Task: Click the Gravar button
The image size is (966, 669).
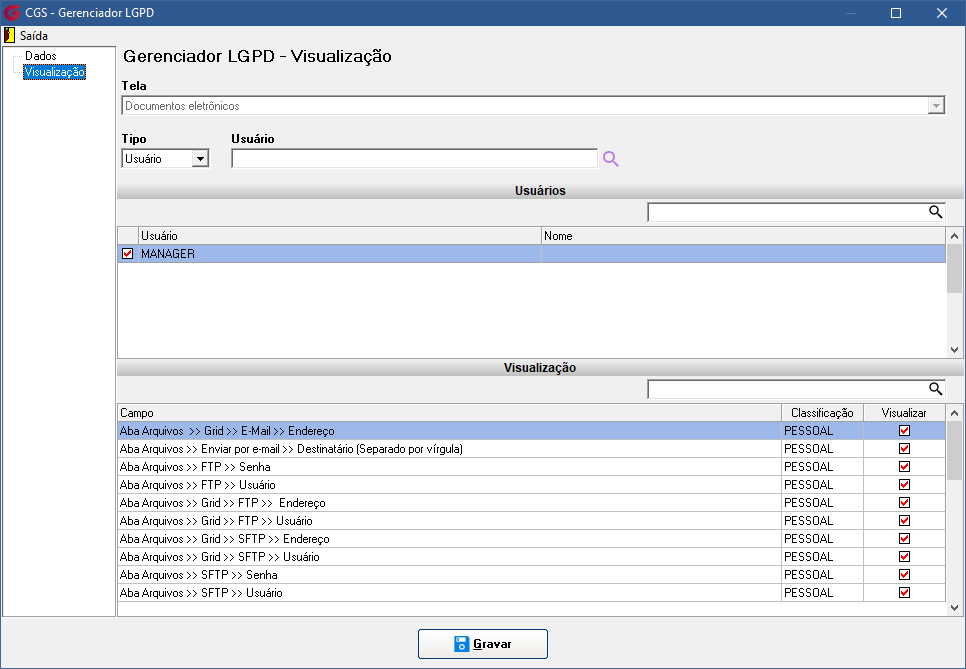Action: (482, 644)
